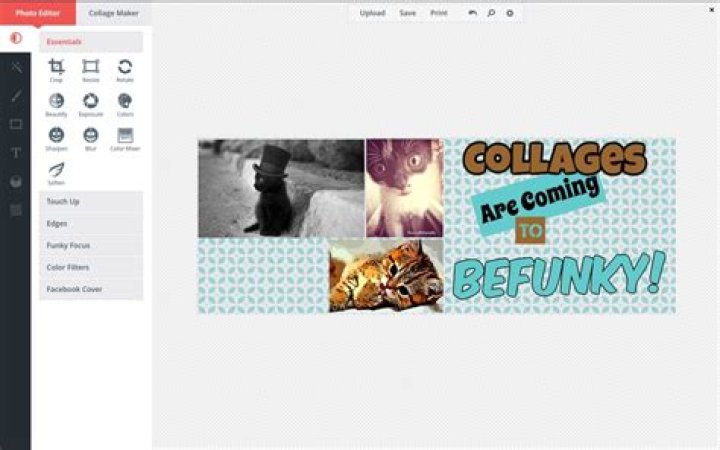Open the Colors adjustment tool
Screen dimensions: 720x450
click(125, 105)
